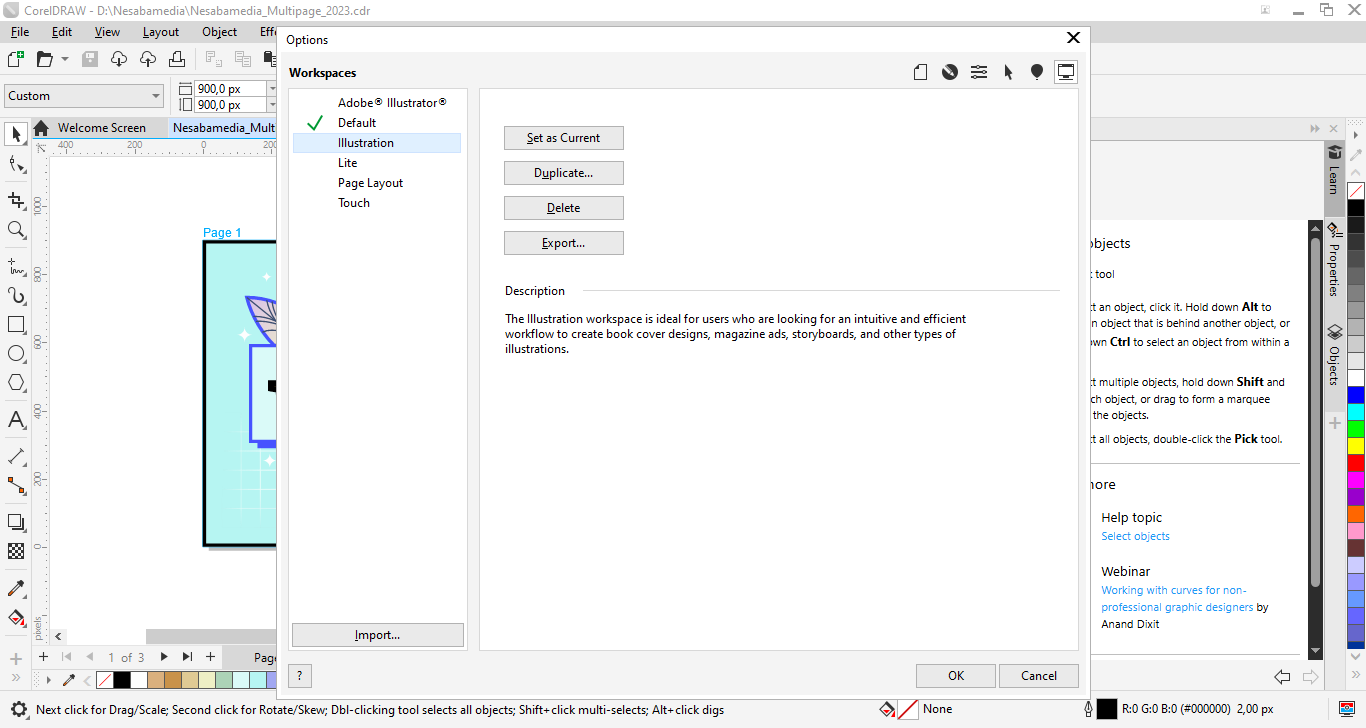Open the Document options page icon
The width and height of the screenshot is (1366, 728).
coord(920,72)
